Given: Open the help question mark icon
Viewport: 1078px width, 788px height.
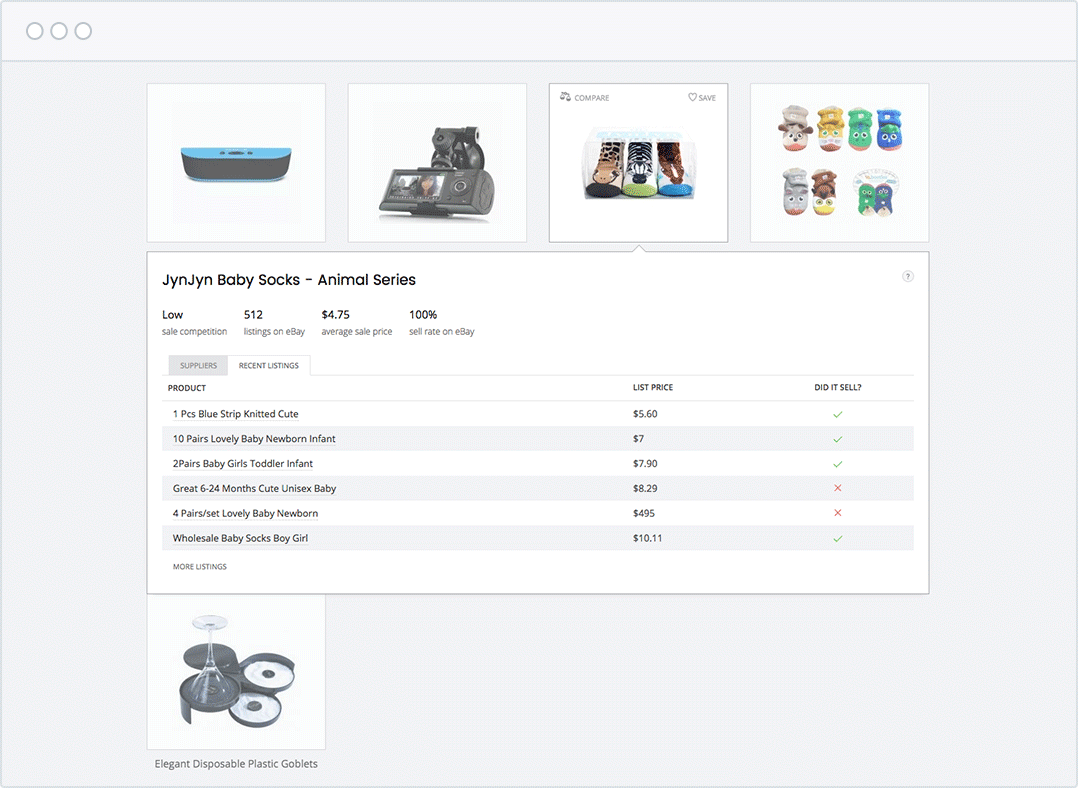Looking at the screenshot, I should click(x=908, y=277).
